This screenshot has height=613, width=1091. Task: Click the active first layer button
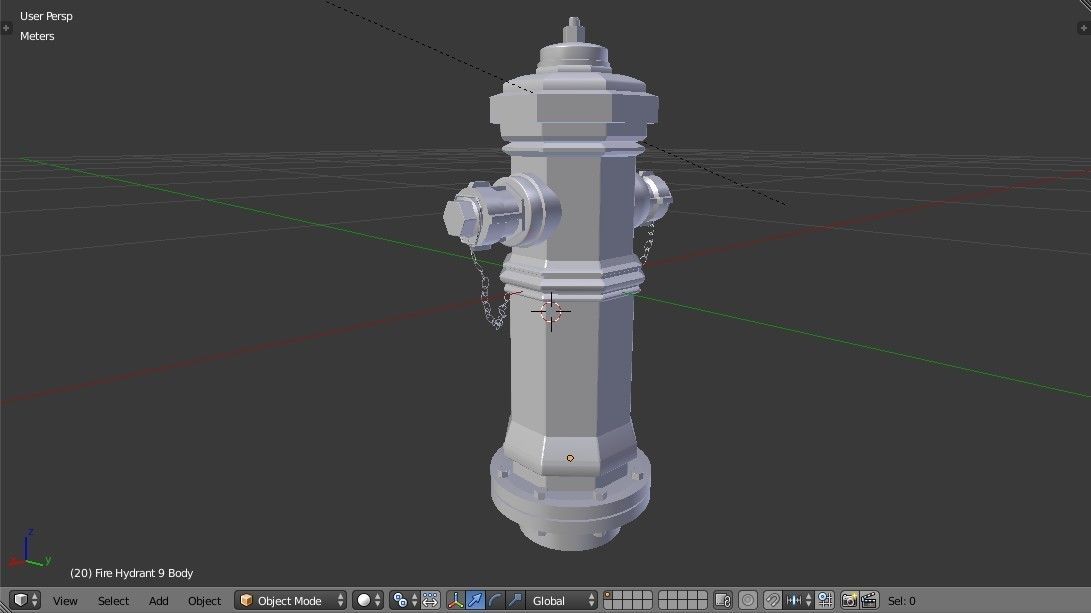pyautogui.click(x=608, y=596)
